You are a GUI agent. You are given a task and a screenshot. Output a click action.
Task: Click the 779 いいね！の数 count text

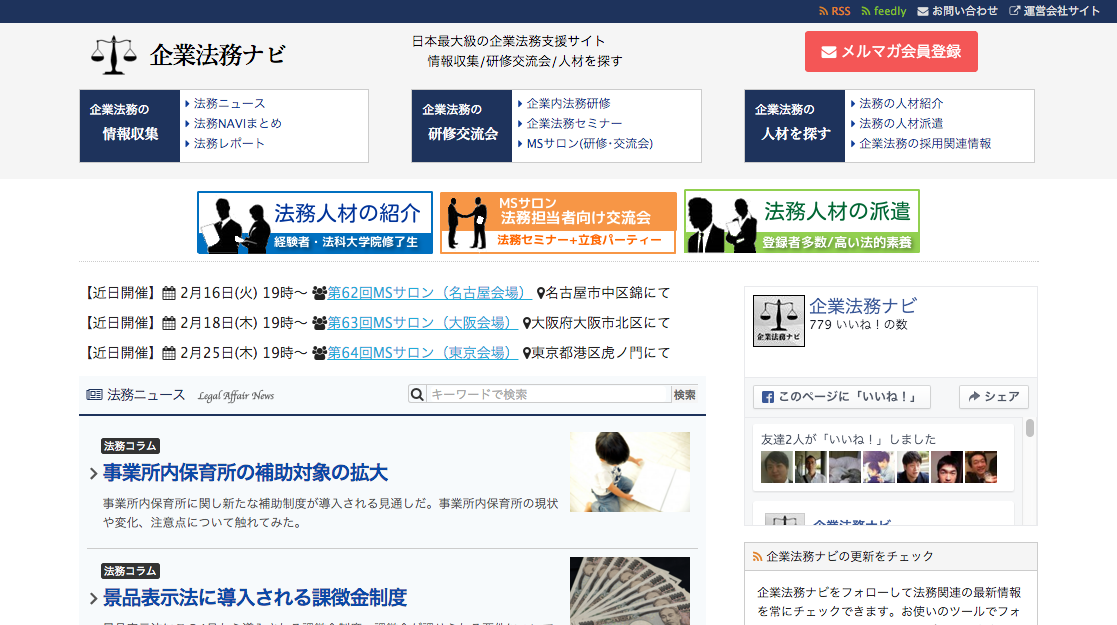pyautogui.click(x=858, y=325)
